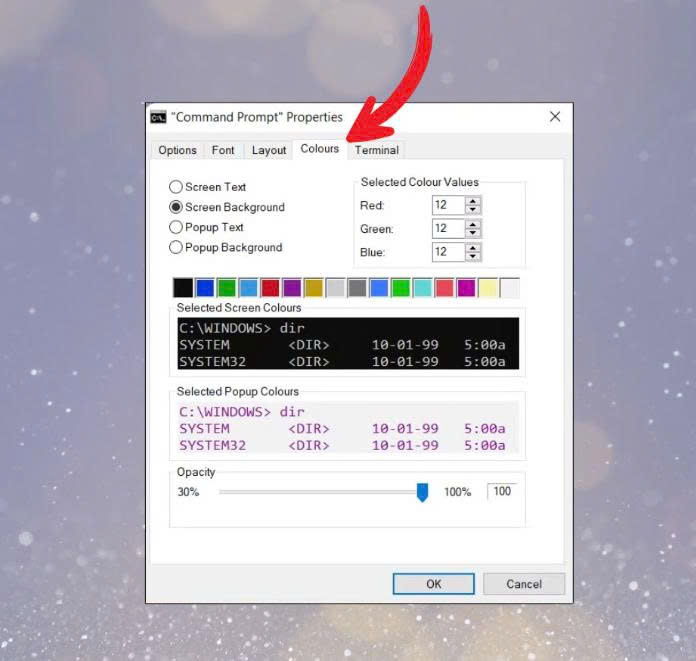The image size is (696, 661).
Task: Pick the dark red colour swatch
Action: 270,288
